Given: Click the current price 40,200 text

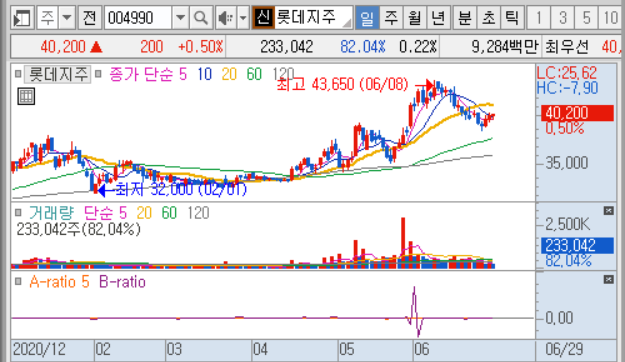Looking at the screenshot, I should click(x=63, y=47).
